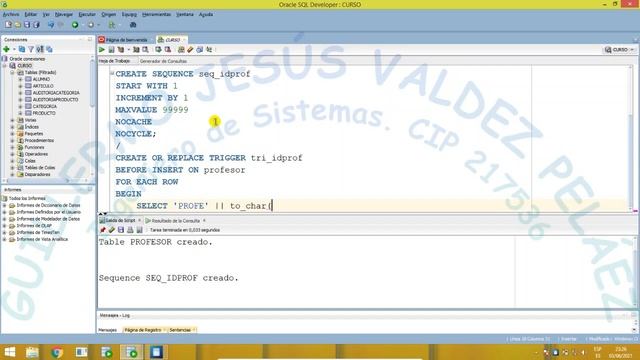The width and height of the screenshot is (640, 360).
Task: Click the Print icon in script output toolbar
Action: (x=130, y=230)
